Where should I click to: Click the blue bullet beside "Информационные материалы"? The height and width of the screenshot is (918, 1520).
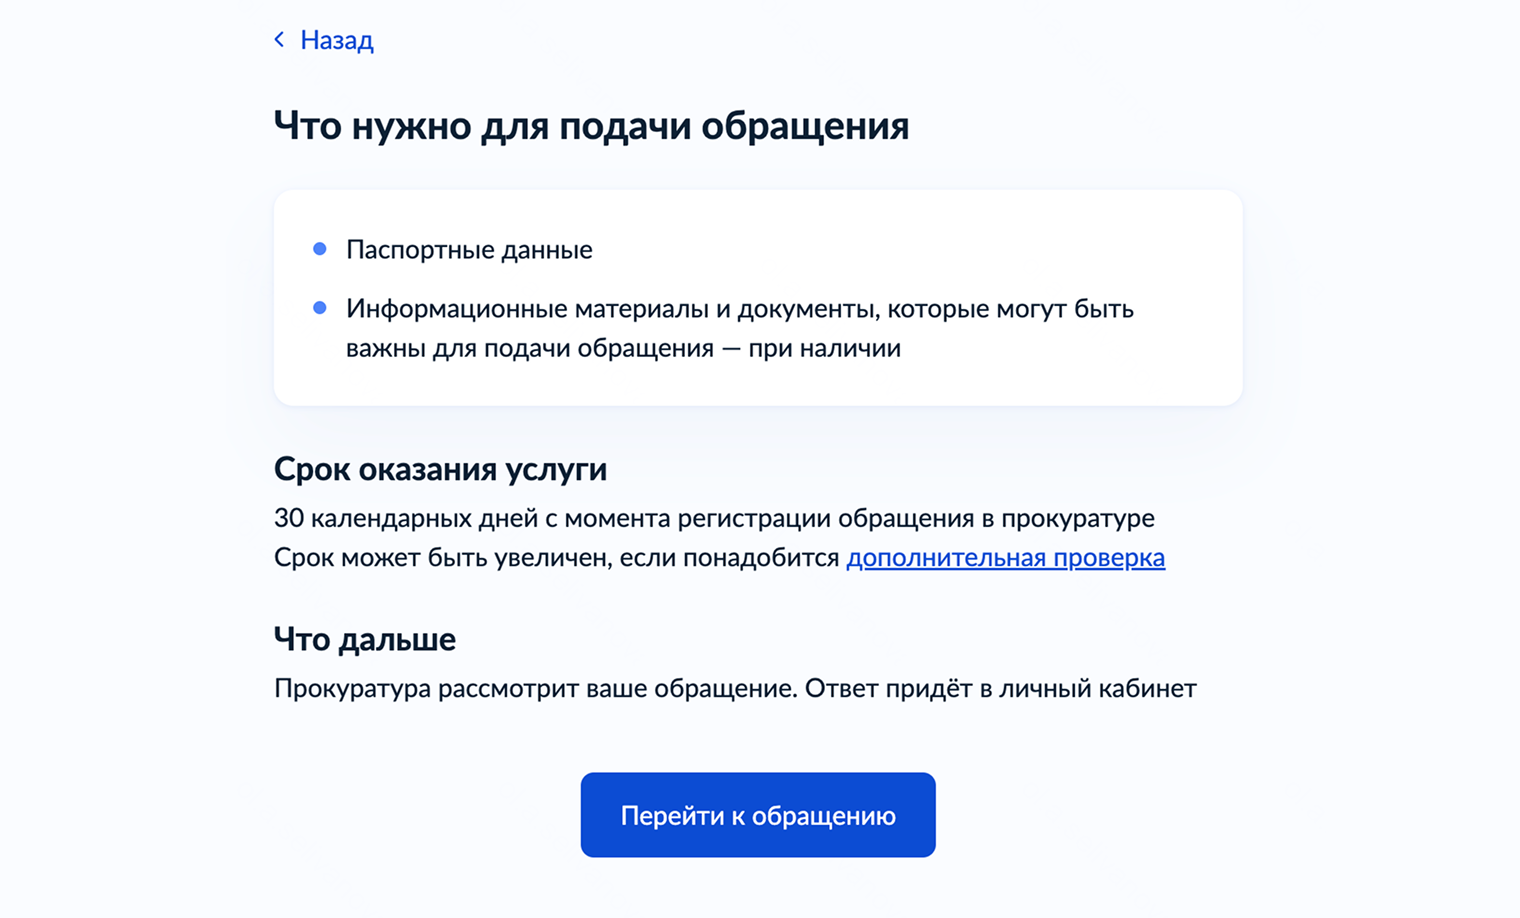320,308
